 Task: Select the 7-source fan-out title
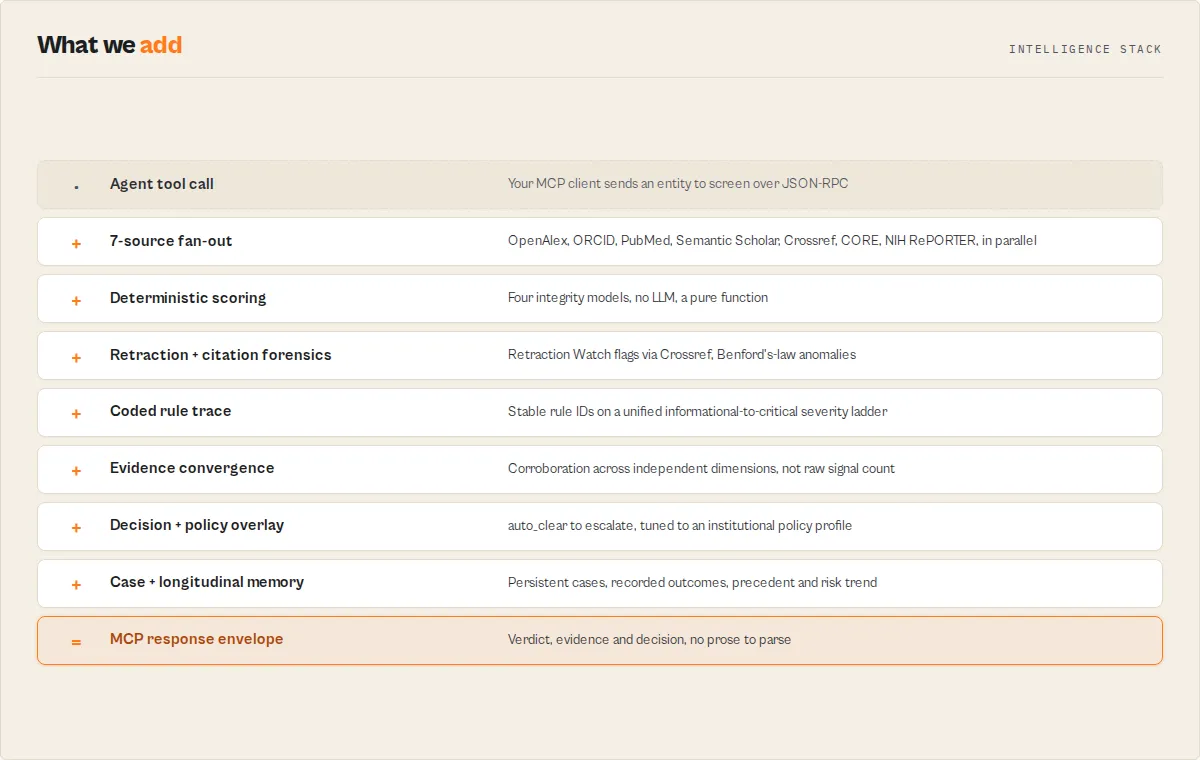click(171, 241)
